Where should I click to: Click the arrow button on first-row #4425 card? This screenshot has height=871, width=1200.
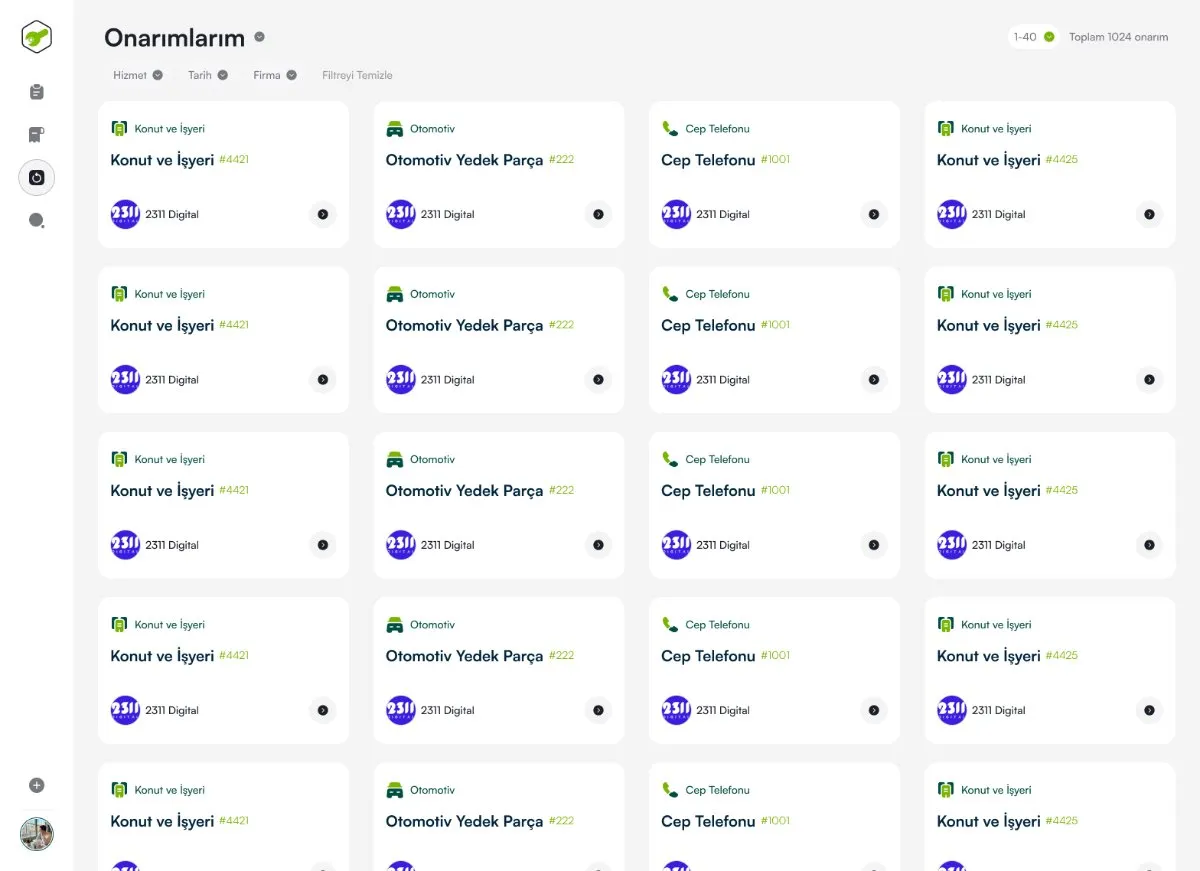(x=1149, y=214)
